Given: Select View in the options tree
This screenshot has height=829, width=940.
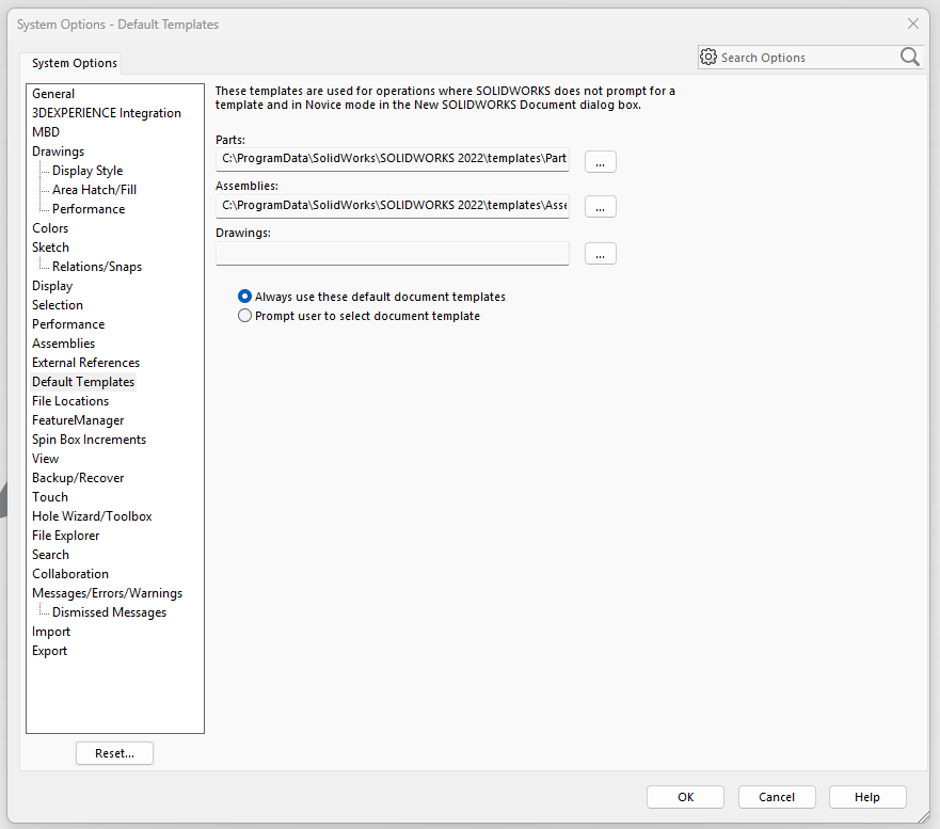Looking at the screenshot, I should click(45, 458).
